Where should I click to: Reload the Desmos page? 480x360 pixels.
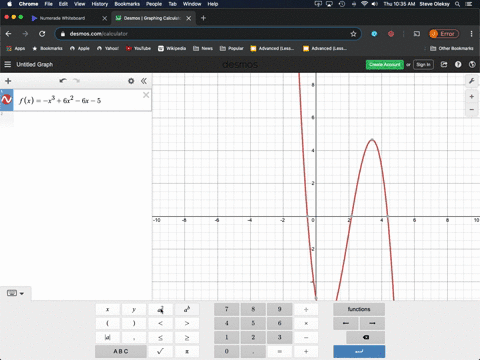pyautogui.click(x=42, y=34)
